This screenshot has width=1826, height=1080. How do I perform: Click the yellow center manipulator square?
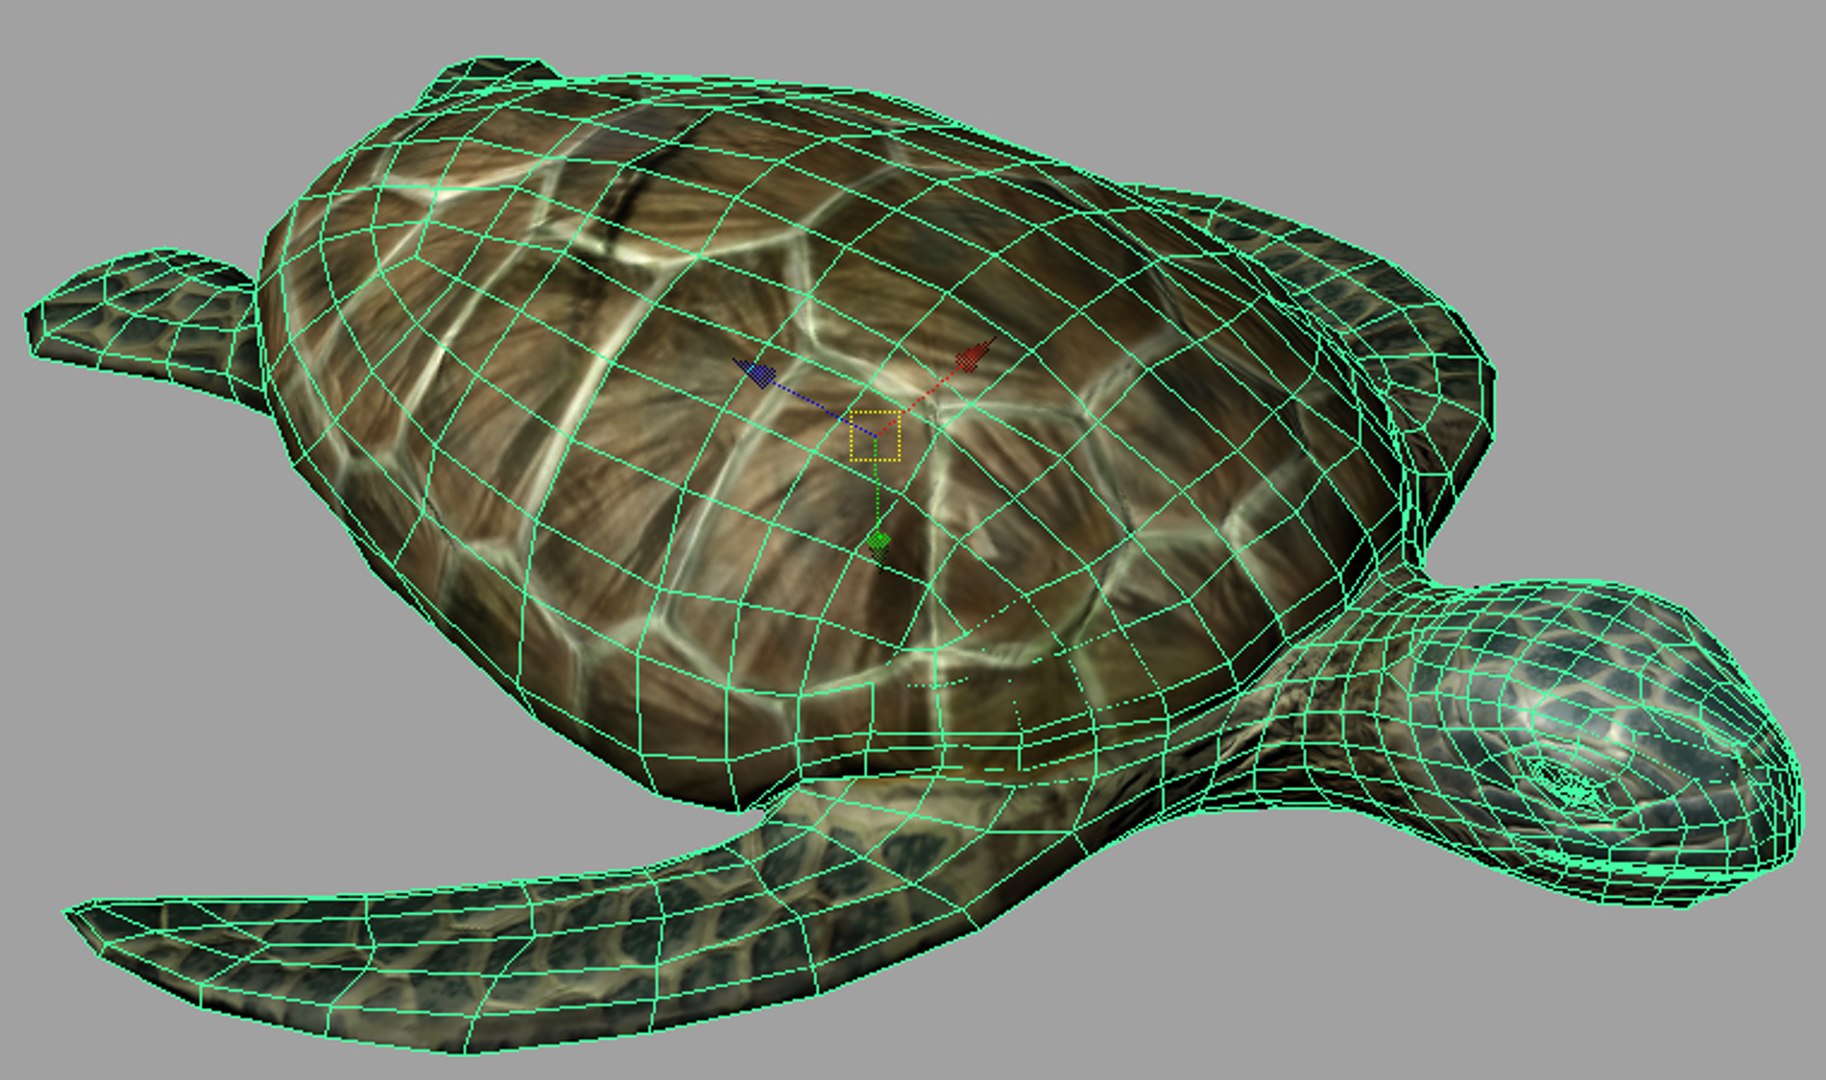pyautogui.click(x=875, y=436)
